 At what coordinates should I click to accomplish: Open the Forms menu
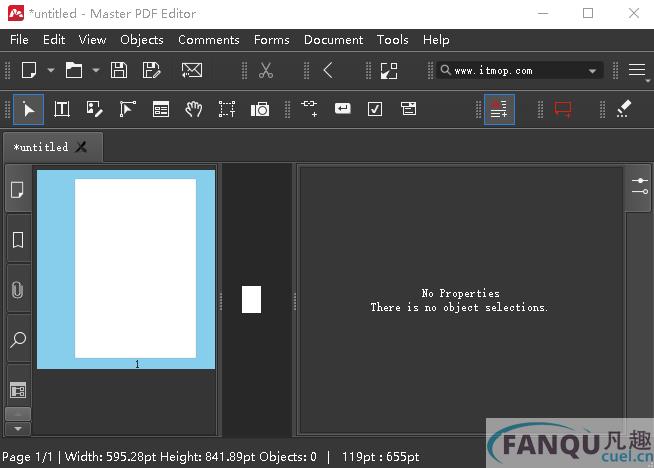tap(272, 40)
